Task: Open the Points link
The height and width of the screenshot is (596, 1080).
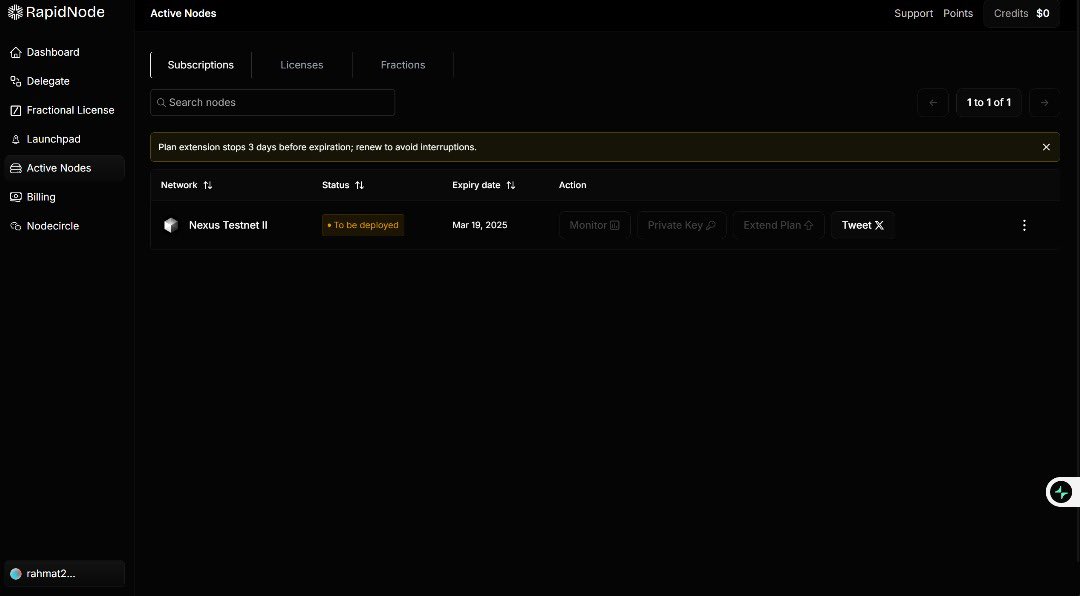Action: click(958, 14)
